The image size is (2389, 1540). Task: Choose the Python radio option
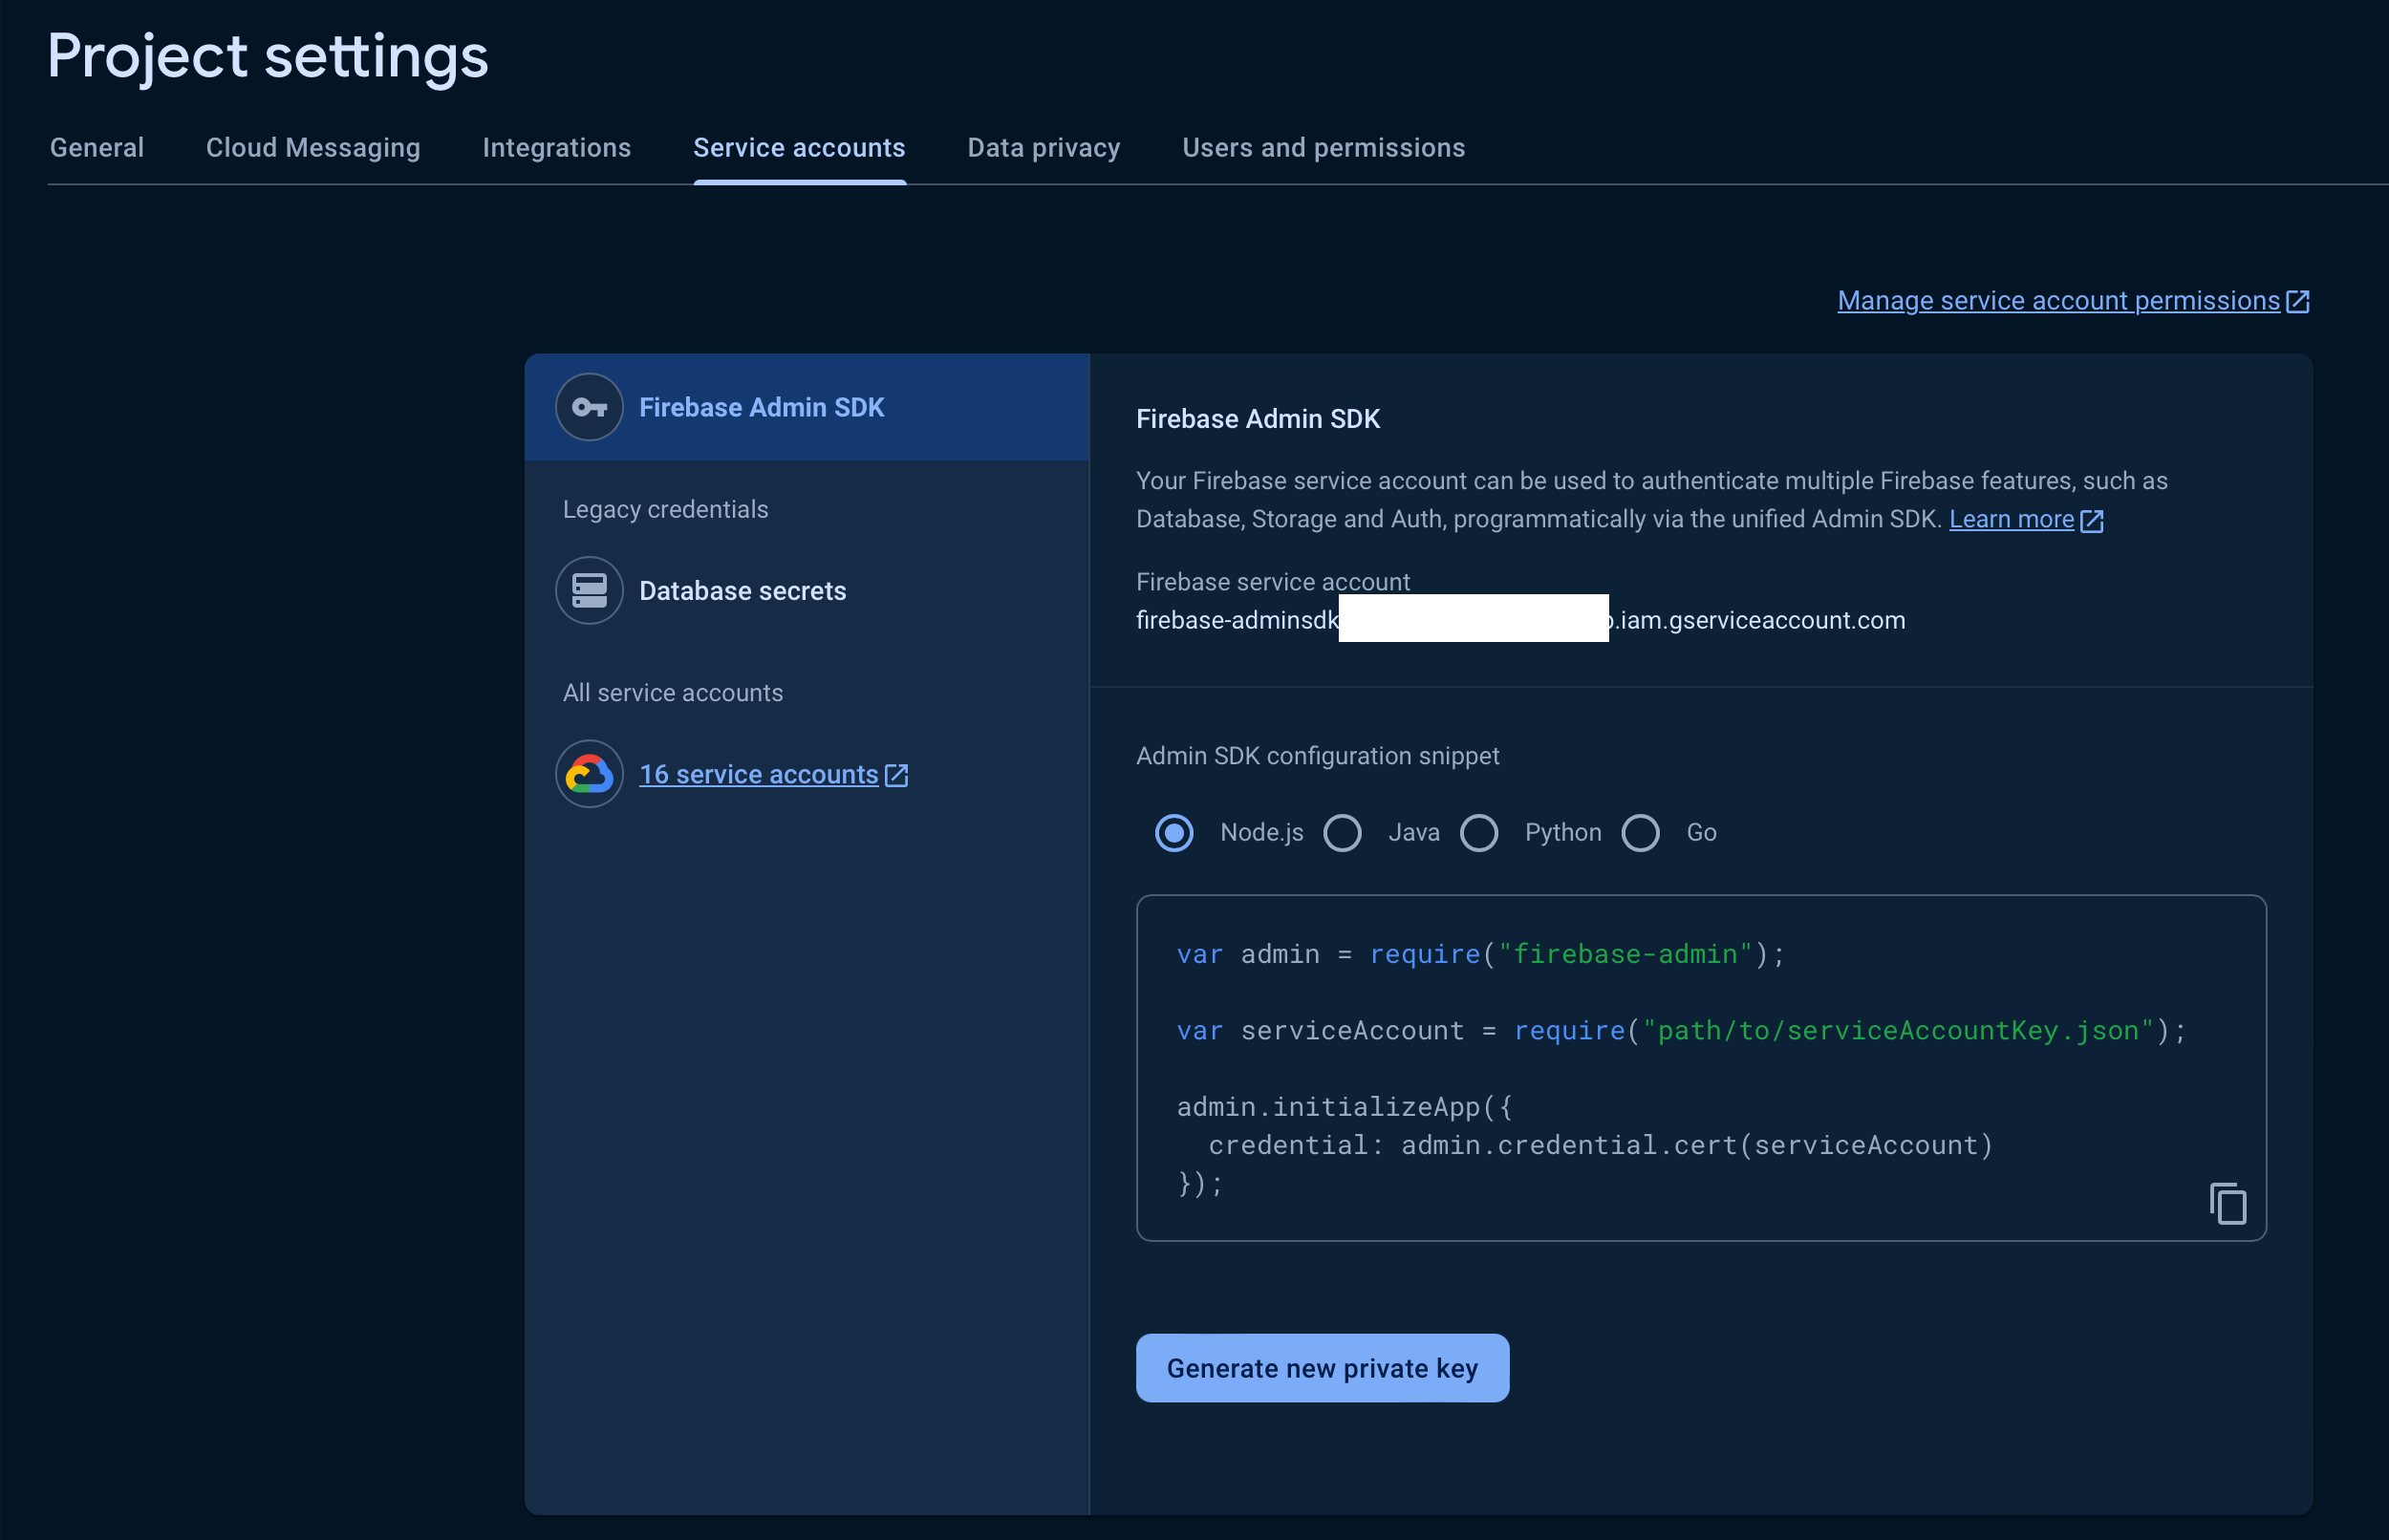1479,833
